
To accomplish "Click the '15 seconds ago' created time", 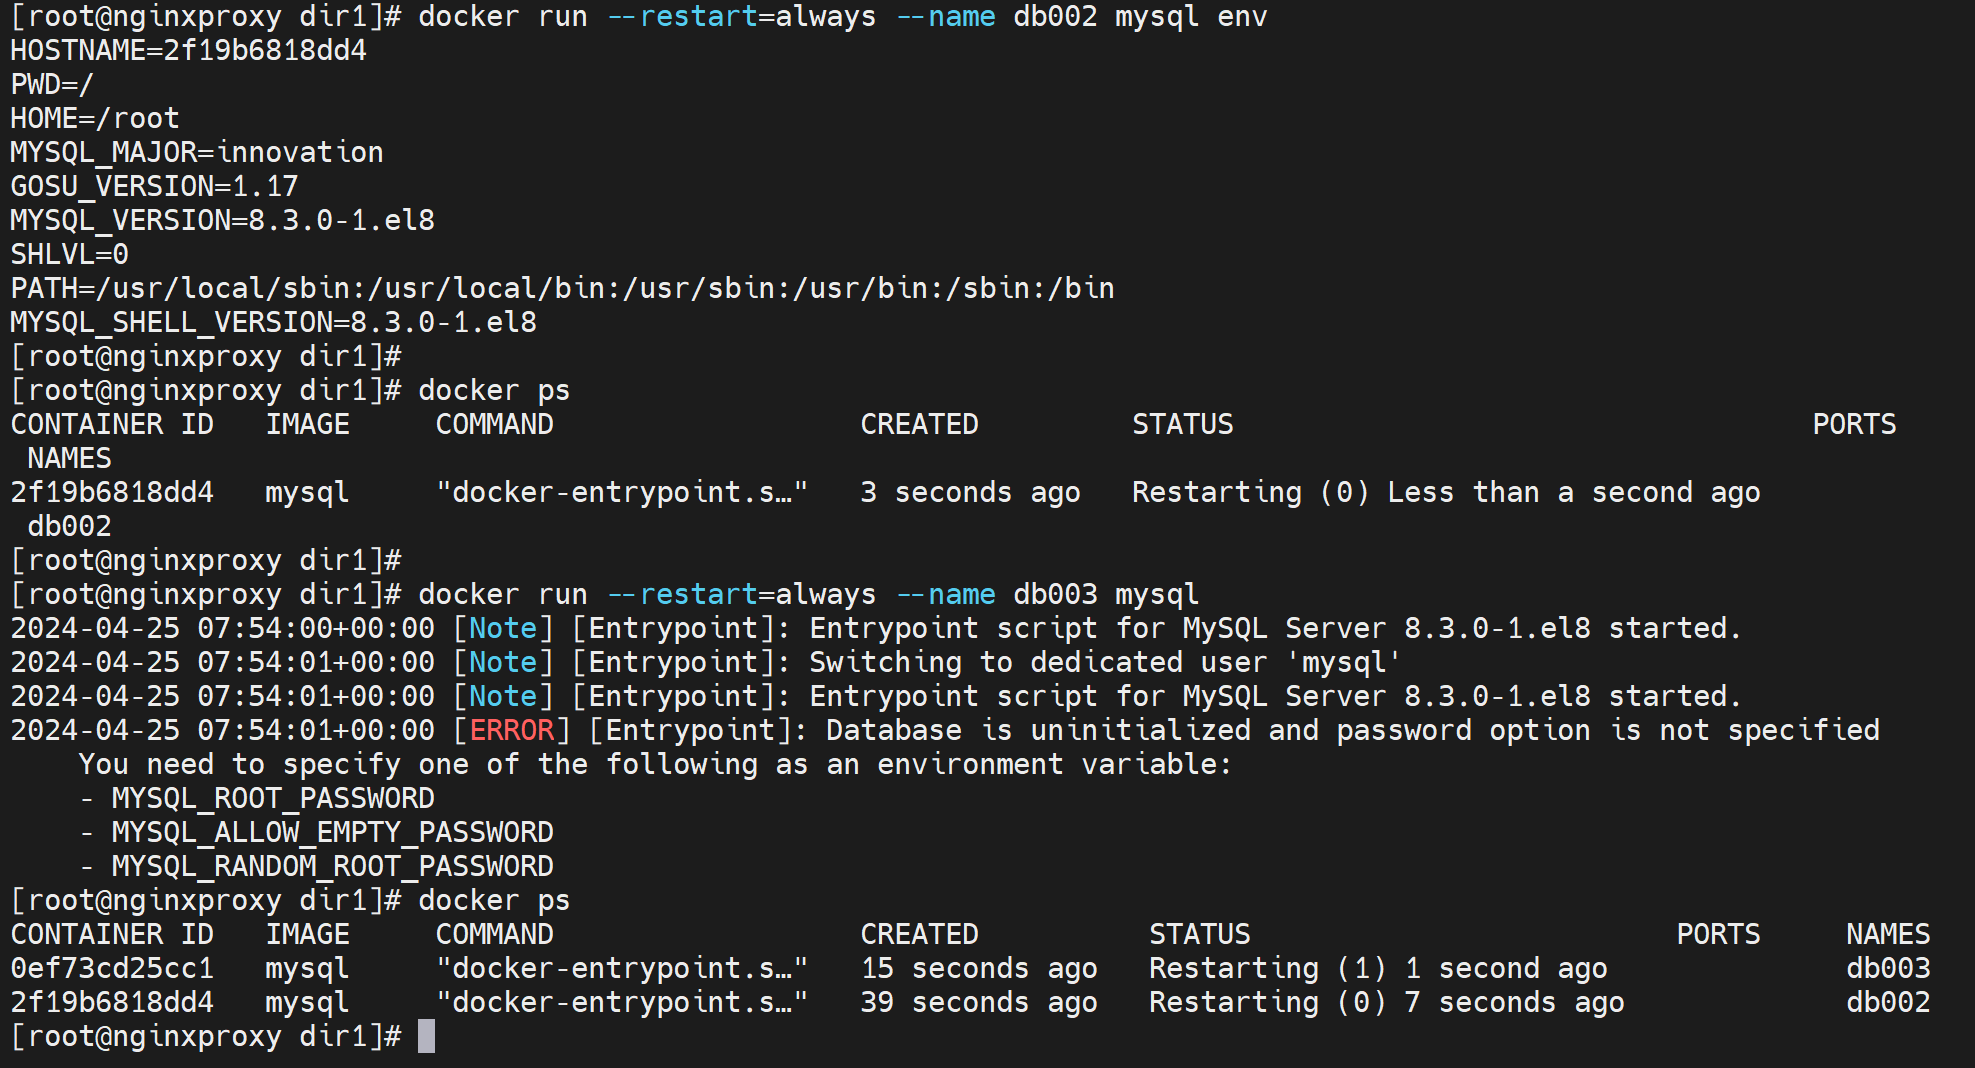I will pos(978,968).
